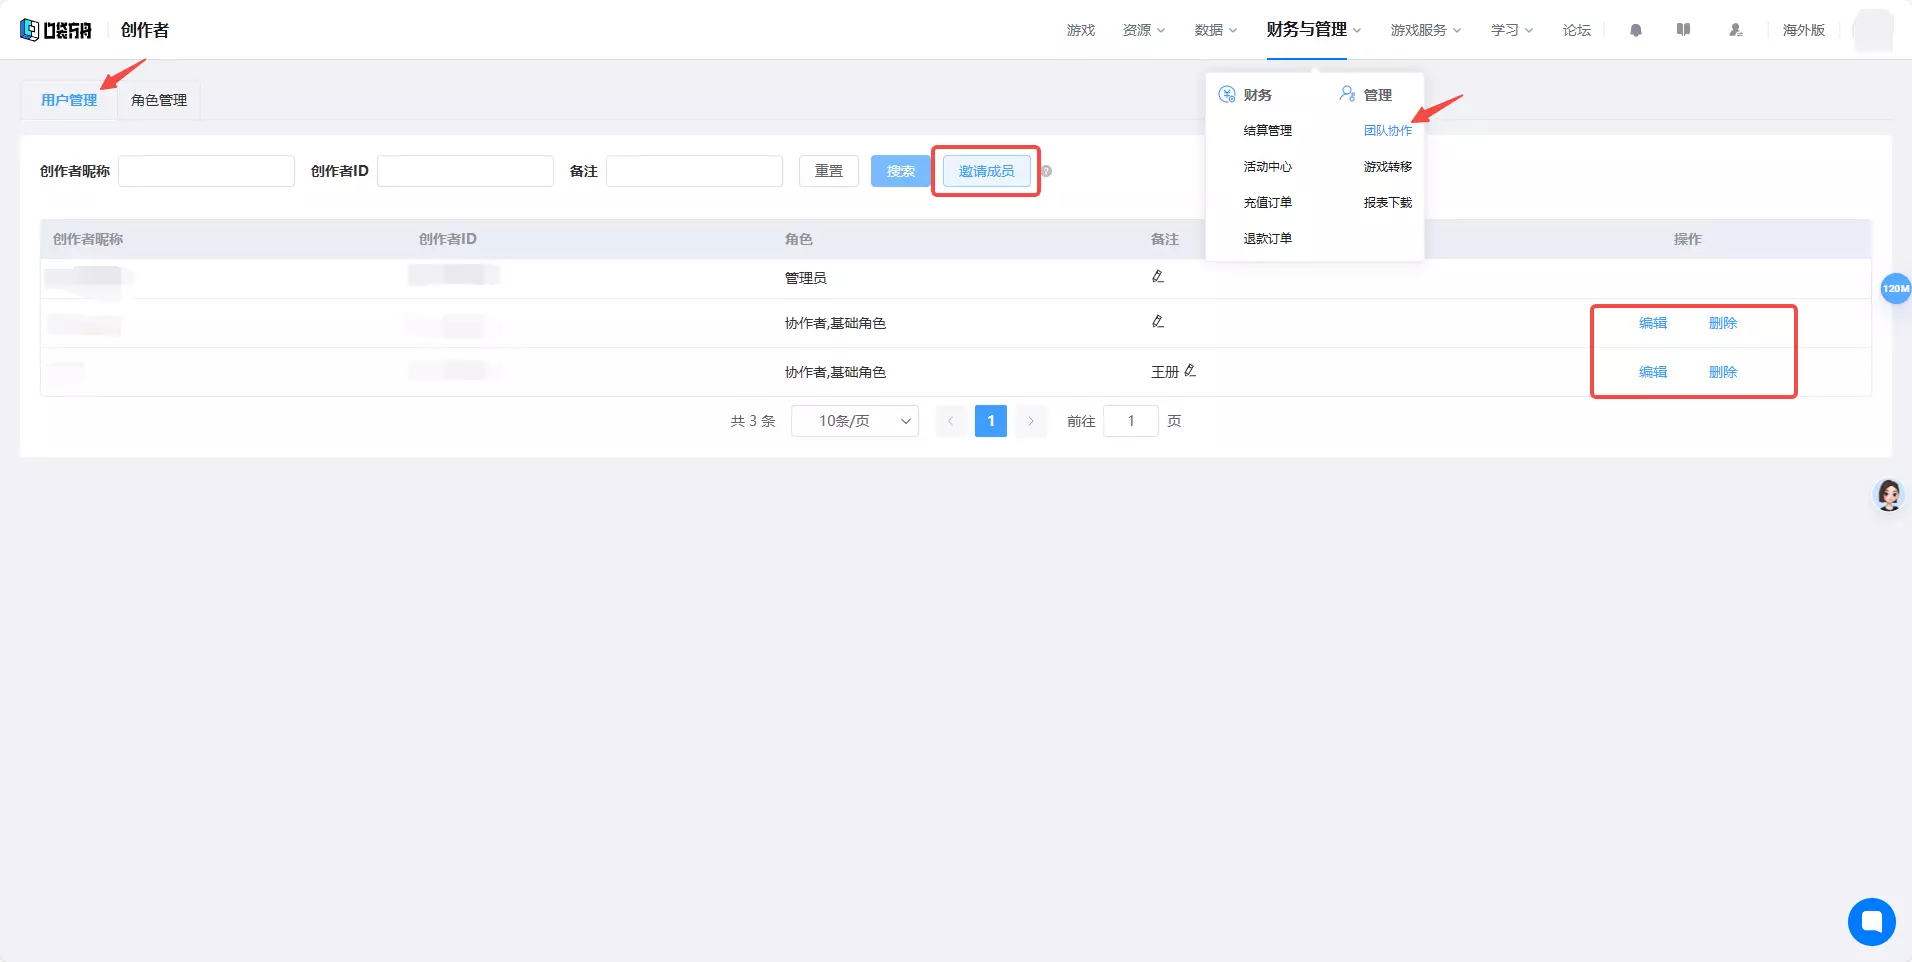Select 活动中心 from the menu
The height and width of the screenshot is (962, 1912).
coord(1268,166)
